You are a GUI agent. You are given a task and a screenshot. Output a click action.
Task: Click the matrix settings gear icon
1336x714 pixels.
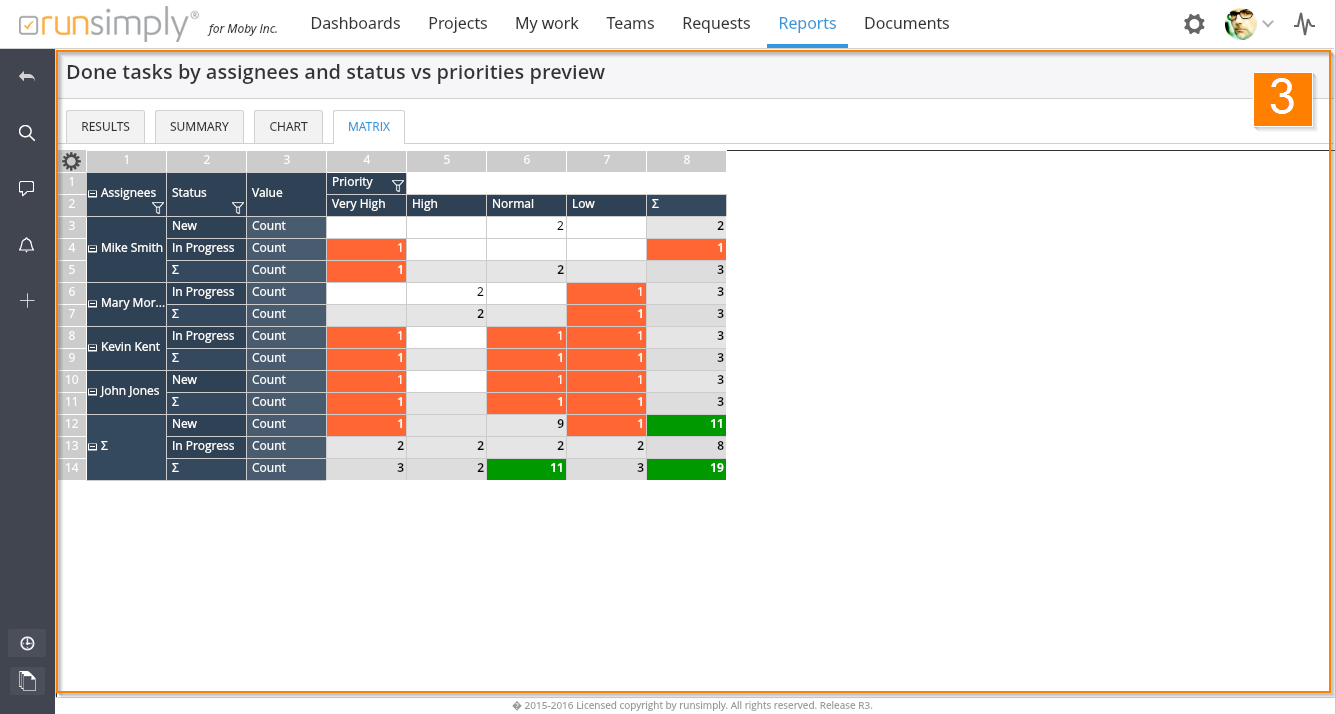point(71,161)
